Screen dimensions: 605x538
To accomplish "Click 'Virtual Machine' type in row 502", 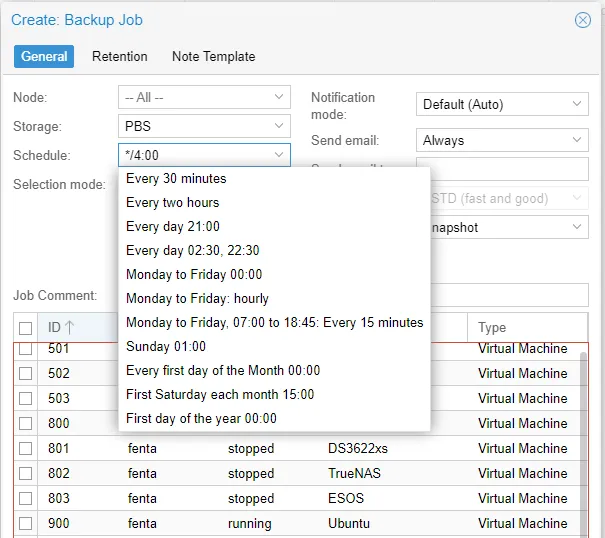I will pos(522,373).
